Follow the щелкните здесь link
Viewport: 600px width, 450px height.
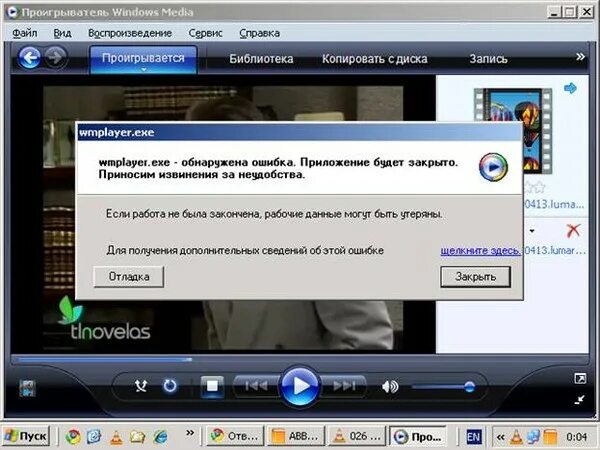tap(481, 251)
